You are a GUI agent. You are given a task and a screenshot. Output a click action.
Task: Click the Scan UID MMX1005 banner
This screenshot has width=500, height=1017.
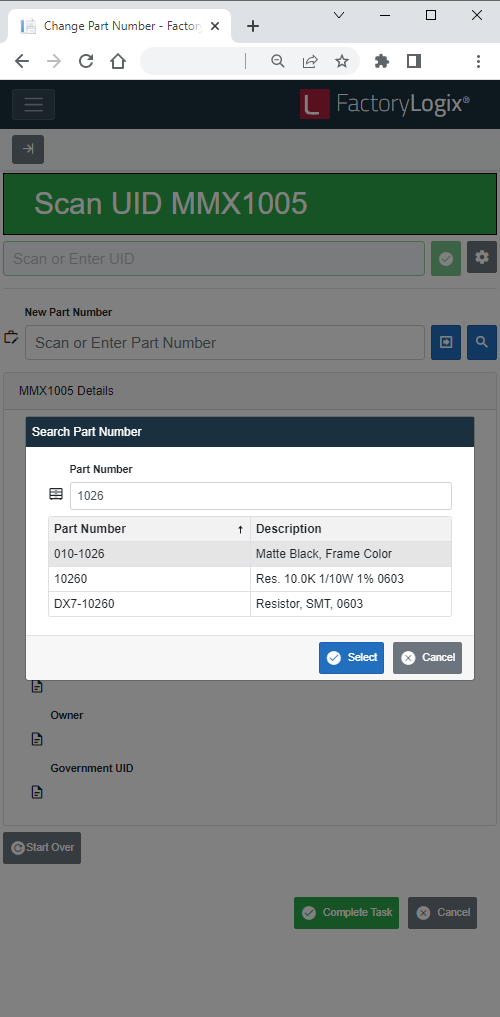[250, 204]
